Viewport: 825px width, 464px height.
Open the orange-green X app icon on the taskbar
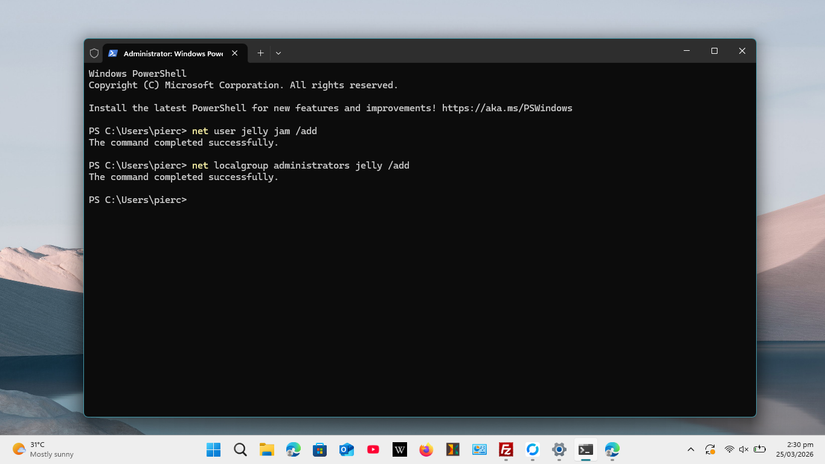coord(452,449)
